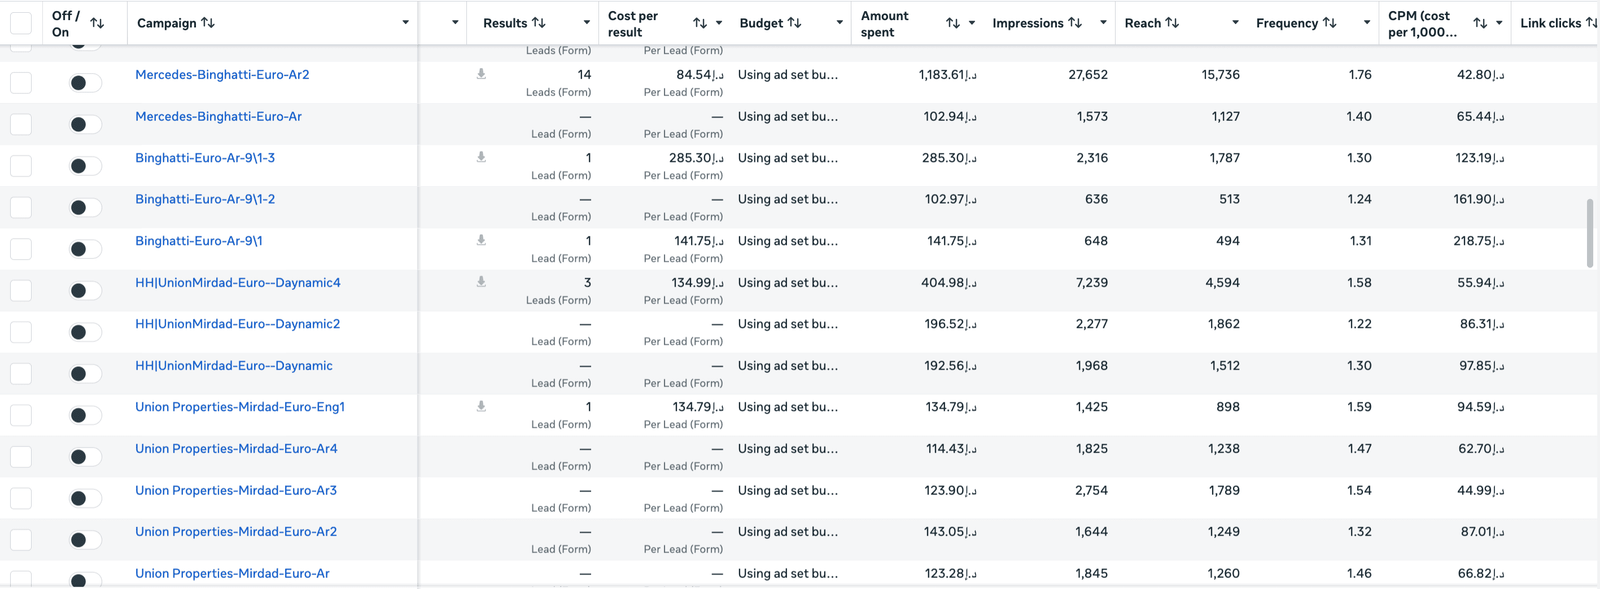The width and height of the screenshot is (1600, 589).
Task: Select all rows with header checkbox
Action: 21,22
